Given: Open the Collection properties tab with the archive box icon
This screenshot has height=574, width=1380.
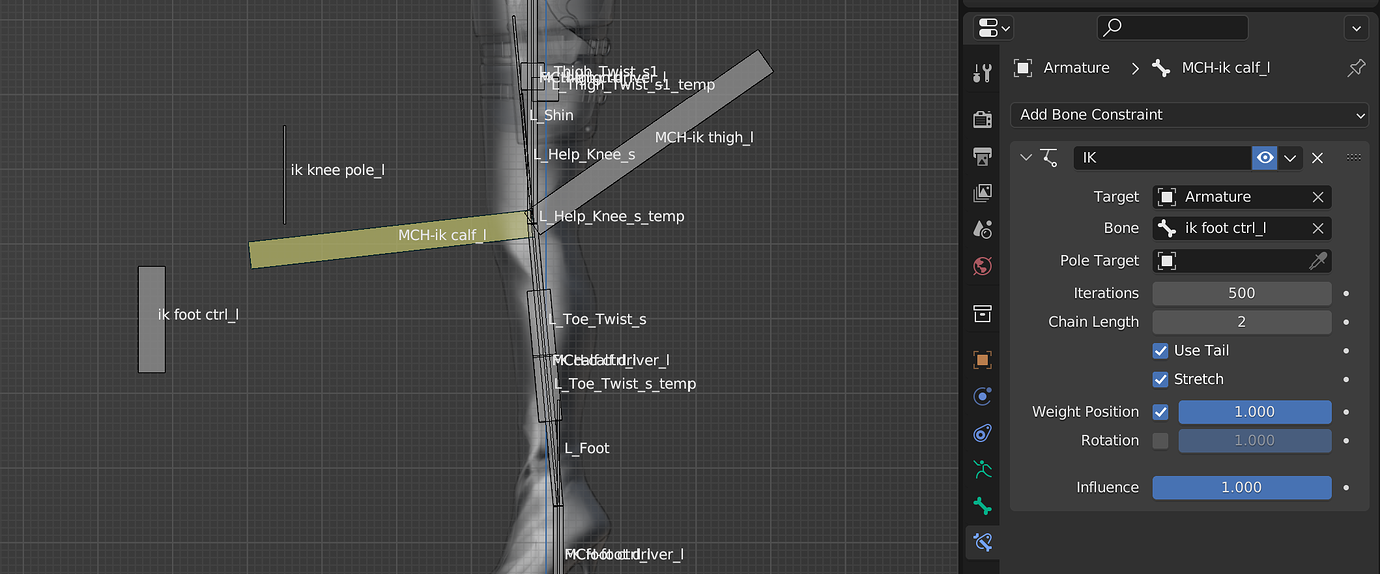Looking at the screenshot, I should tap(982, 314).
